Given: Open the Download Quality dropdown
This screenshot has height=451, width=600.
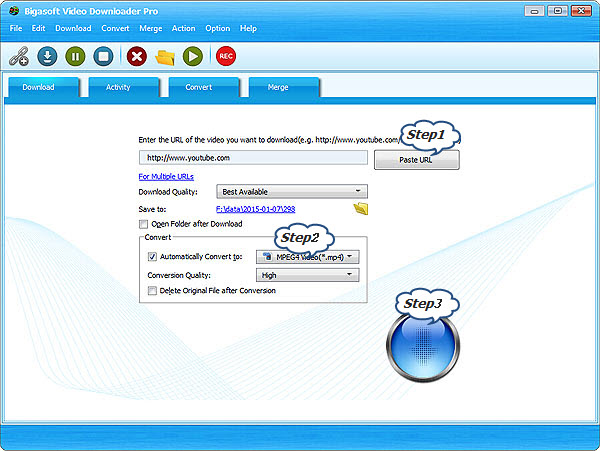Looking at the screenshot, I should click(292, 191).
